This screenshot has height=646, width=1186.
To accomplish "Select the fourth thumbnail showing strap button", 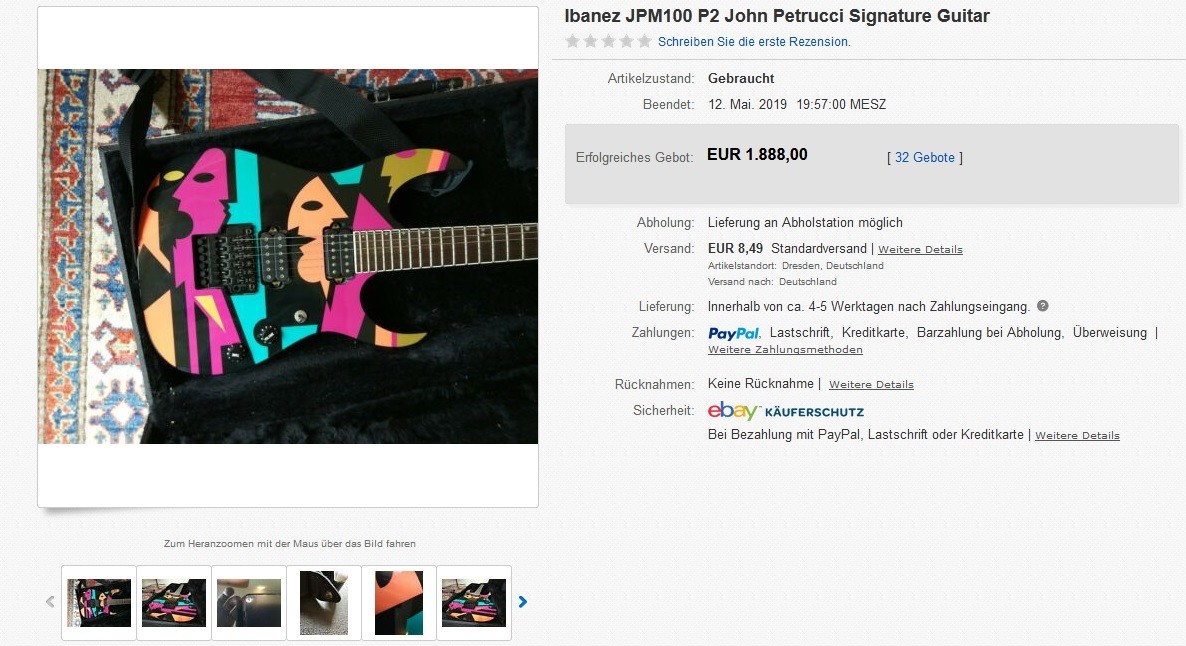I will tap(324, 603).
